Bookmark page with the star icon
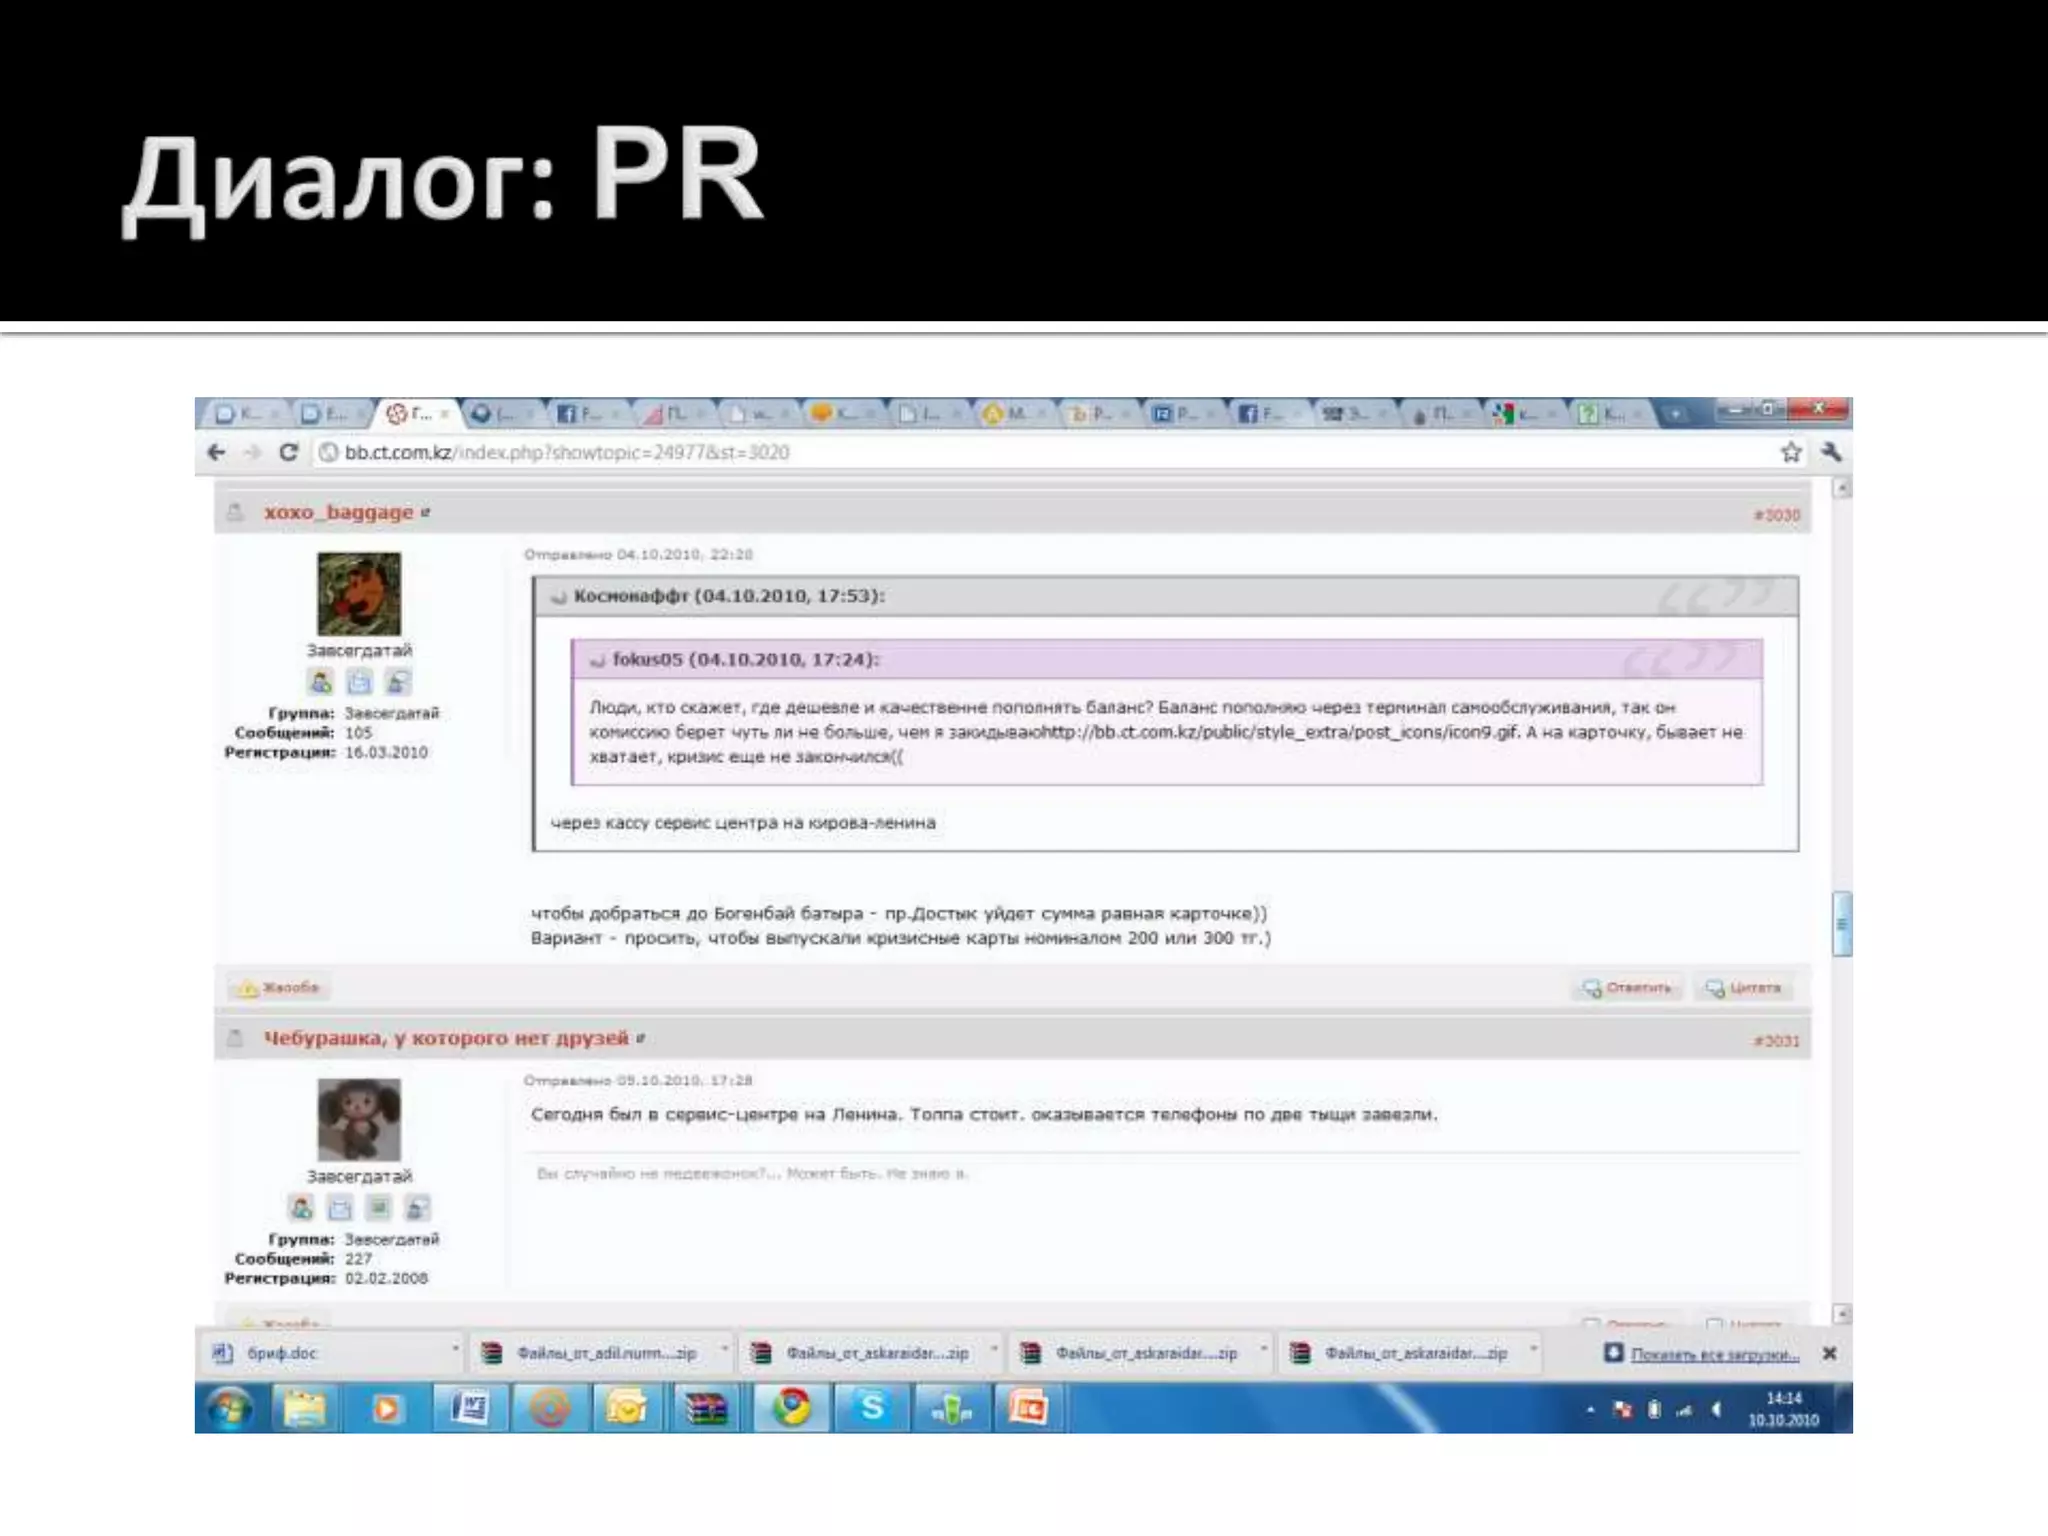This screenshot has width=2048, height=1536. [1790, 452]
